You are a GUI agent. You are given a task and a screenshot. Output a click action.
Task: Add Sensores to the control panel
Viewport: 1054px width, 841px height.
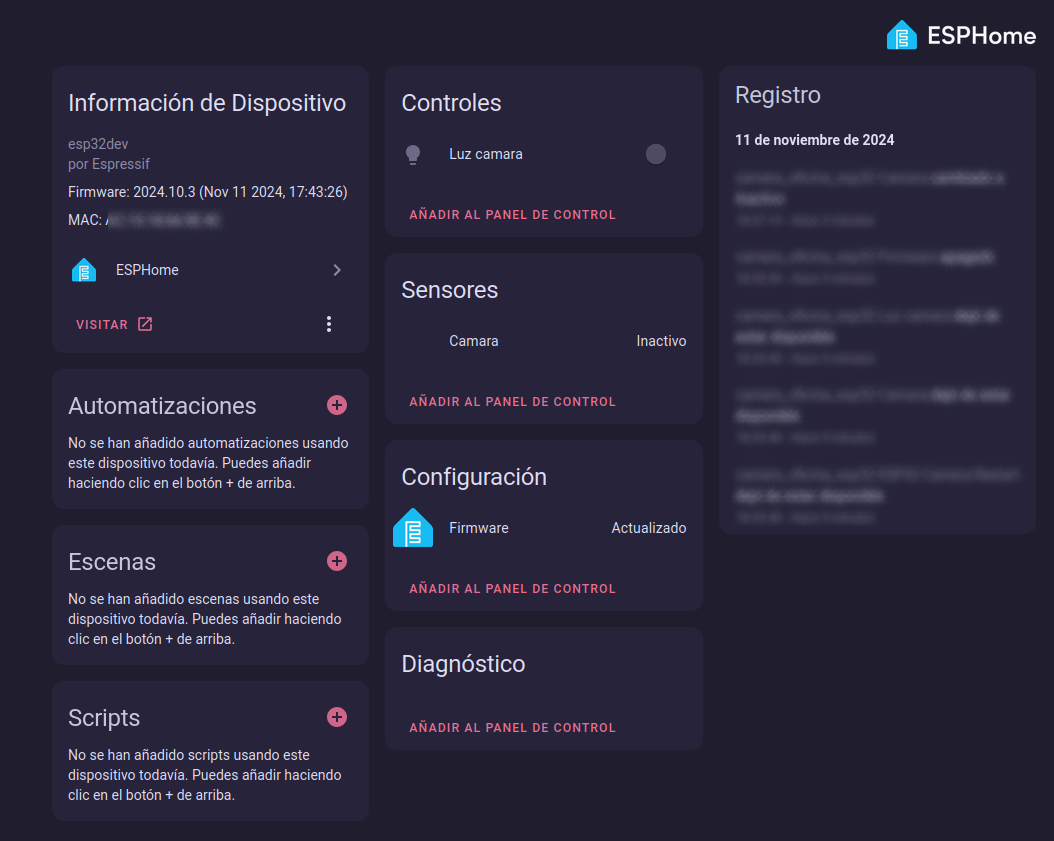[512, 401]
